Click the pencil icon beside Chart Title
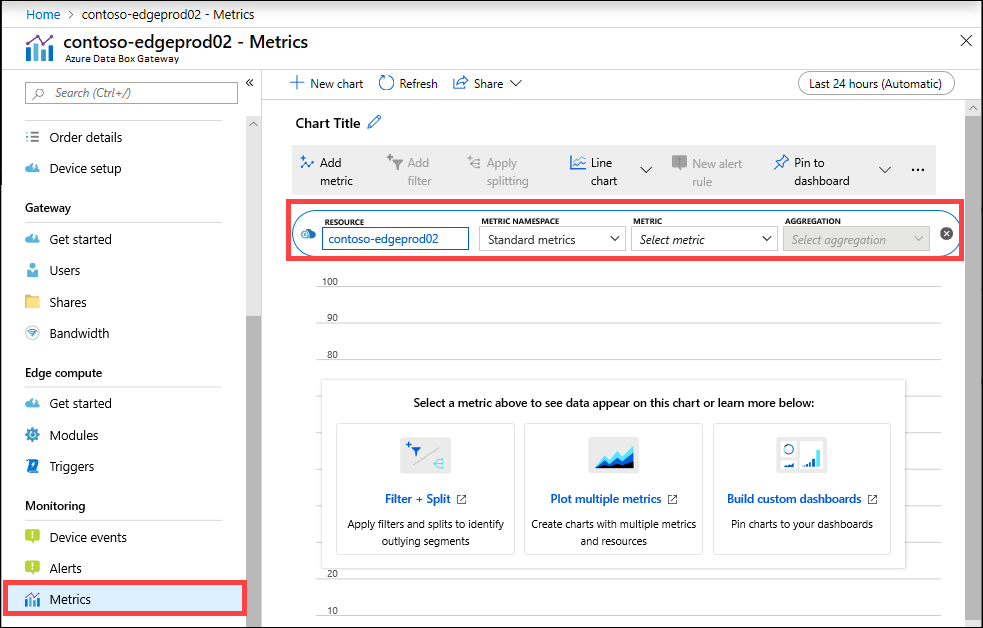 (374, 122)
